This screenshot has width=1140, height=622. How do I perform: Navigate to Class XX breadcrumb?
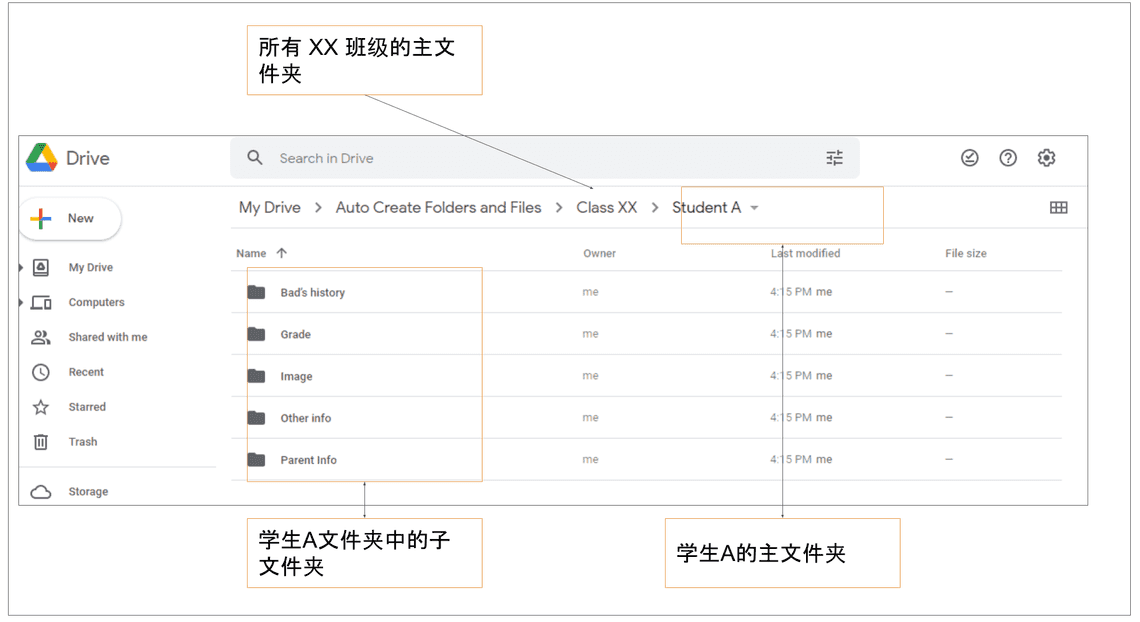pyautogui.click(x=606, y=208)
